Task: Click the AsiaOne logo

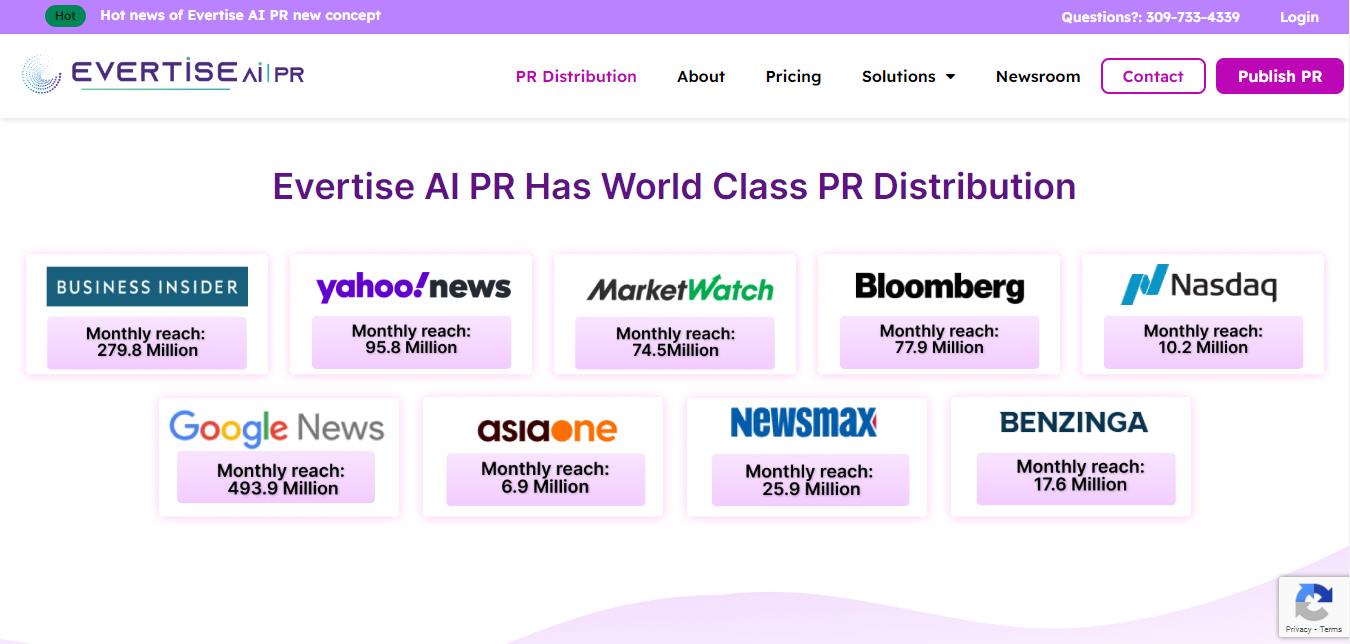Action: tap(546, 430)
